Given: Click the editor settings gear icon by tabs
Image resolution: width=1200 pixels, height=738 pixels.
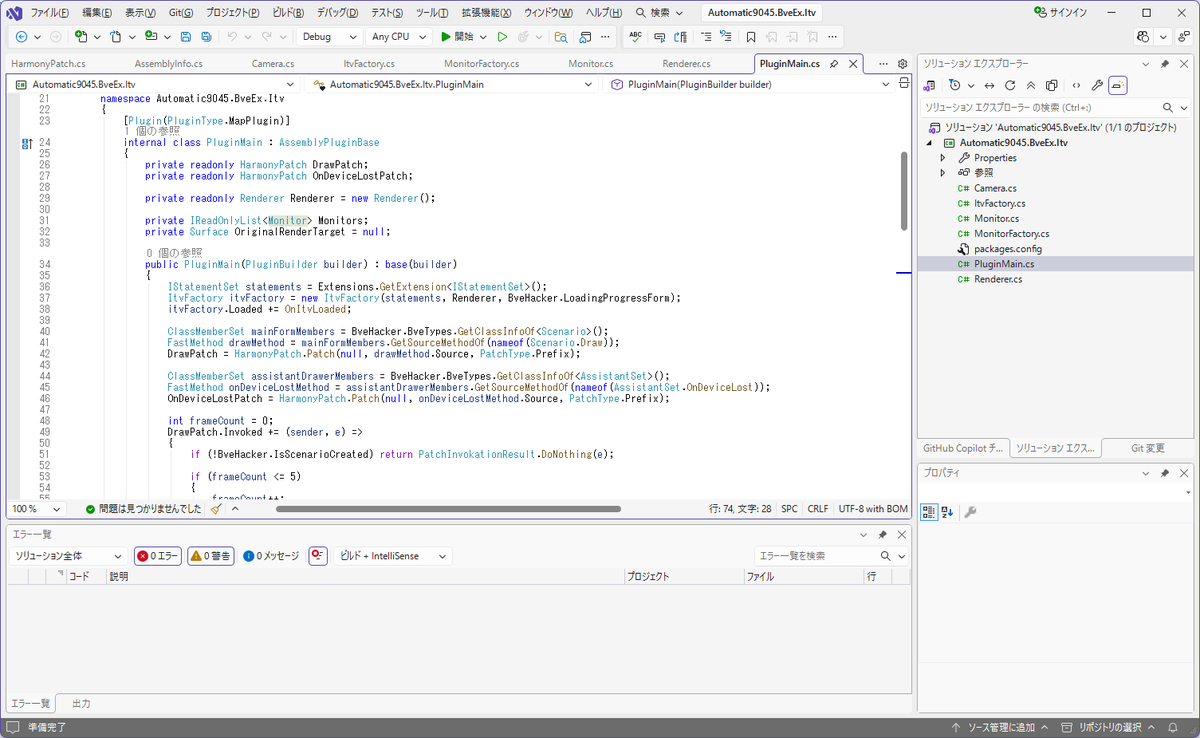Looking at the screenshot, I should point(902,63).
